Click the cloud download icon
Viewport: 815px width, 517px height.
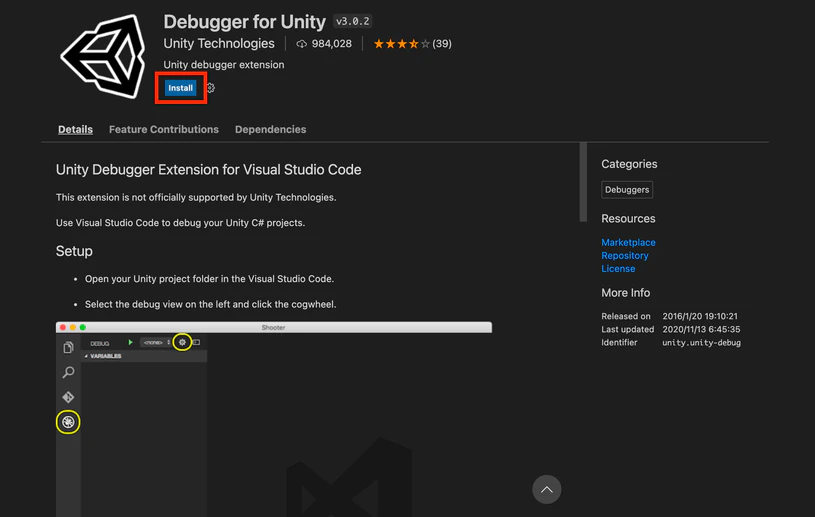point(301,44)
